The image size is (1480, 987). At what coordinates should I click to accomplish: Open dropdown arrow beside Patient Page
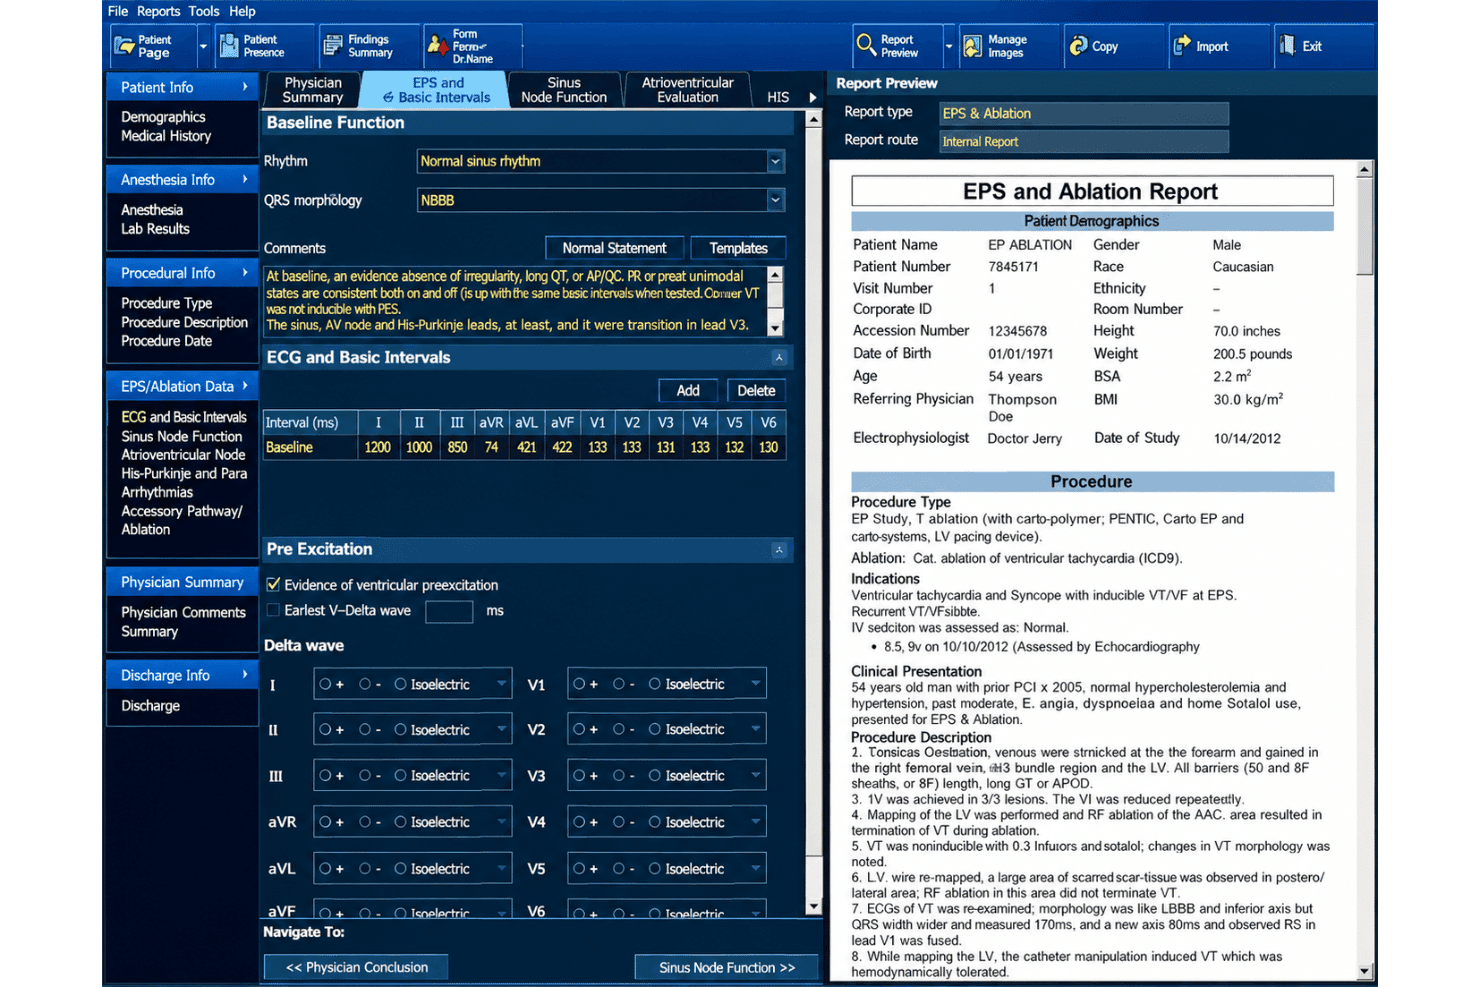pos(203,46)
